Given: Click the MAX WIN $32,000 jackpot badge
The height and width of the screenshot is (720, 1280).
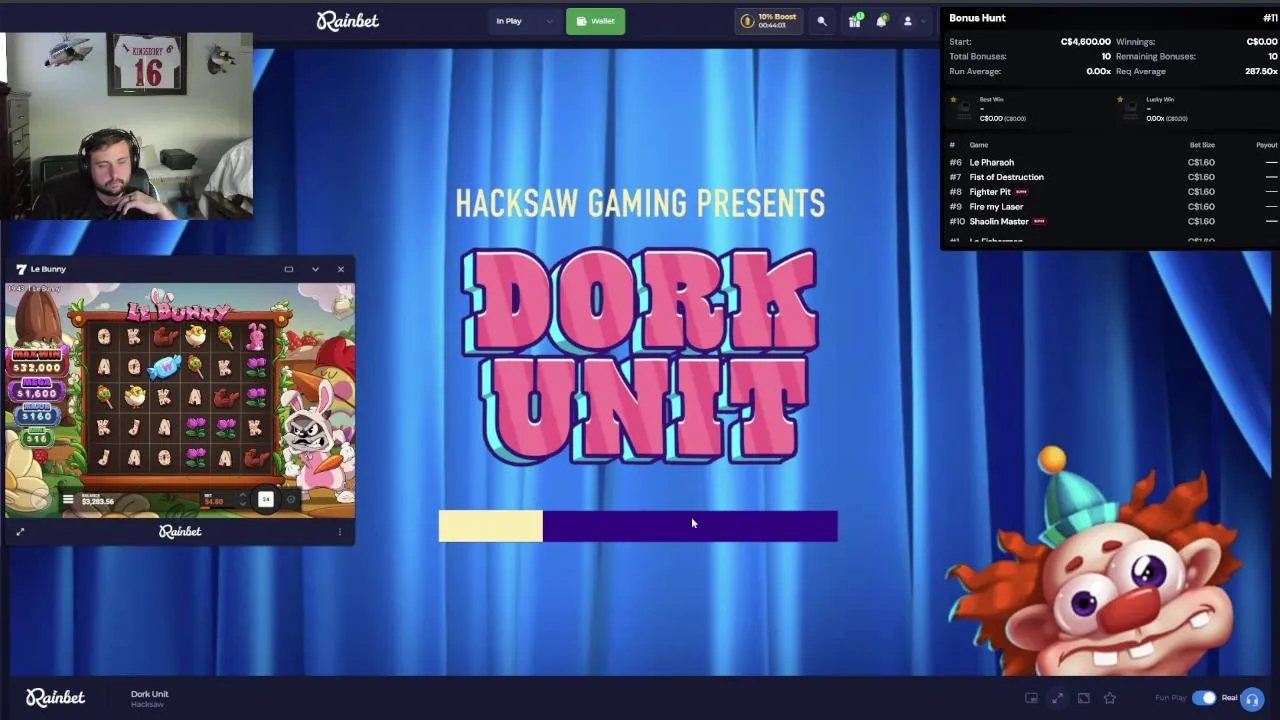Looking at the screenshot, I should coord(37,362).
